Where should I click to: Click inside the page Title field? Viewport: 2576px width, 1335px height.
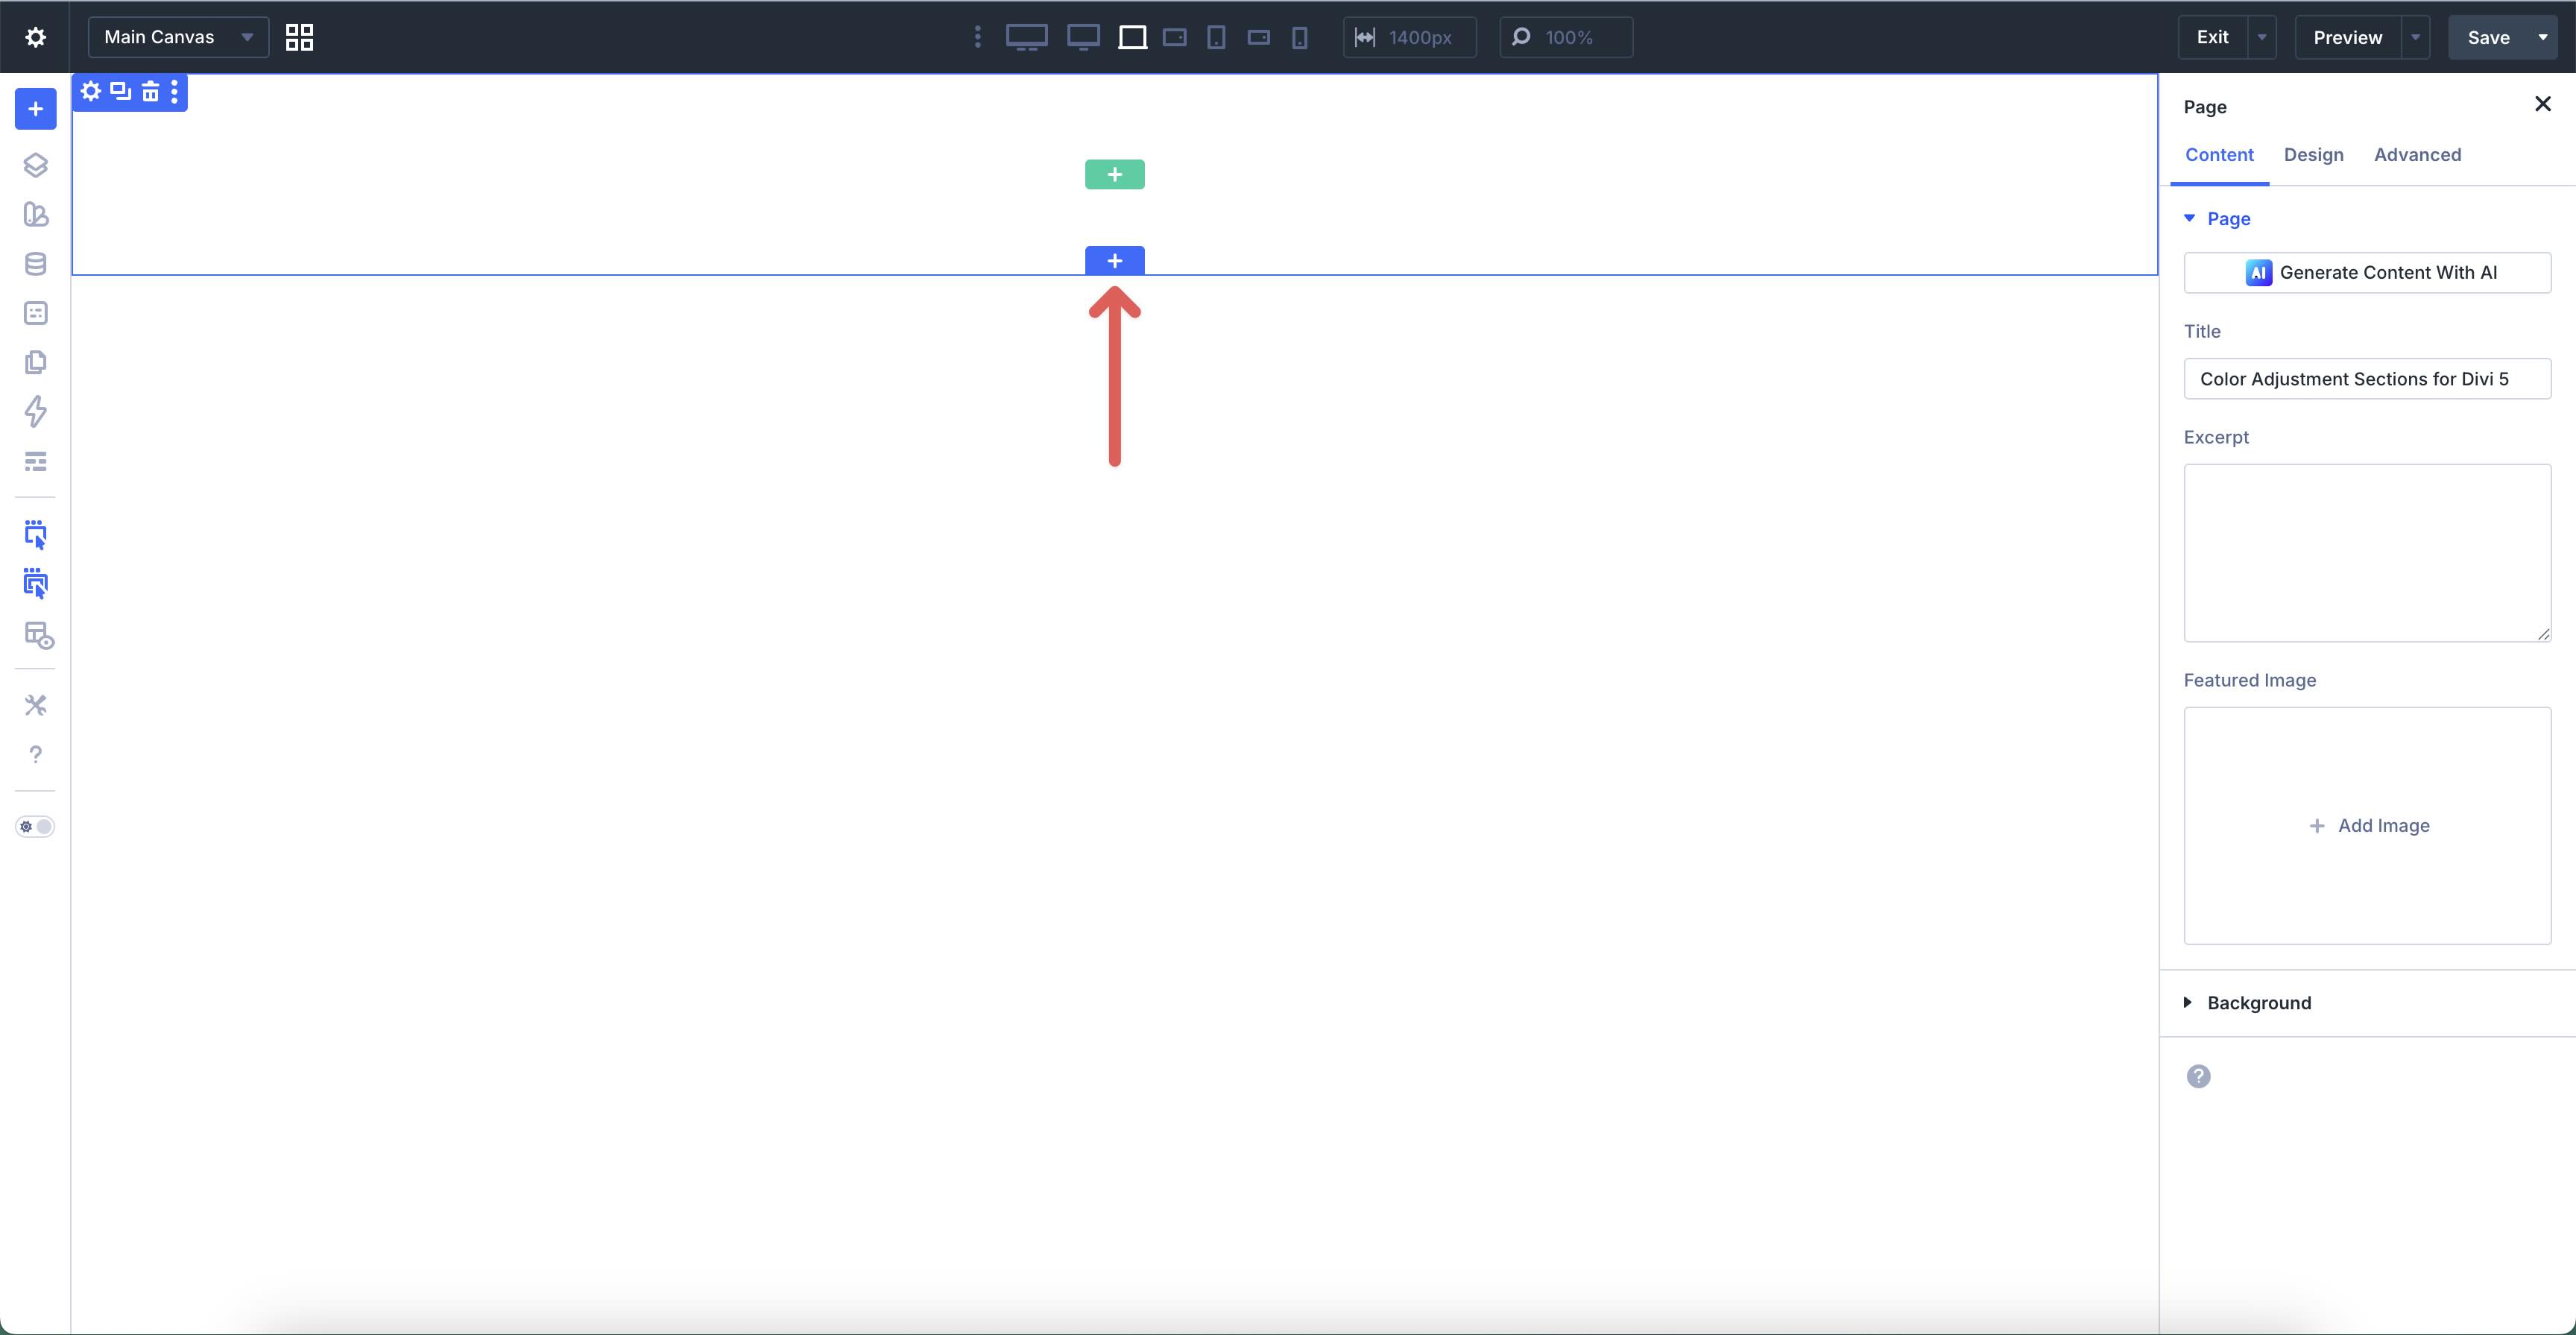point(2368,379)
